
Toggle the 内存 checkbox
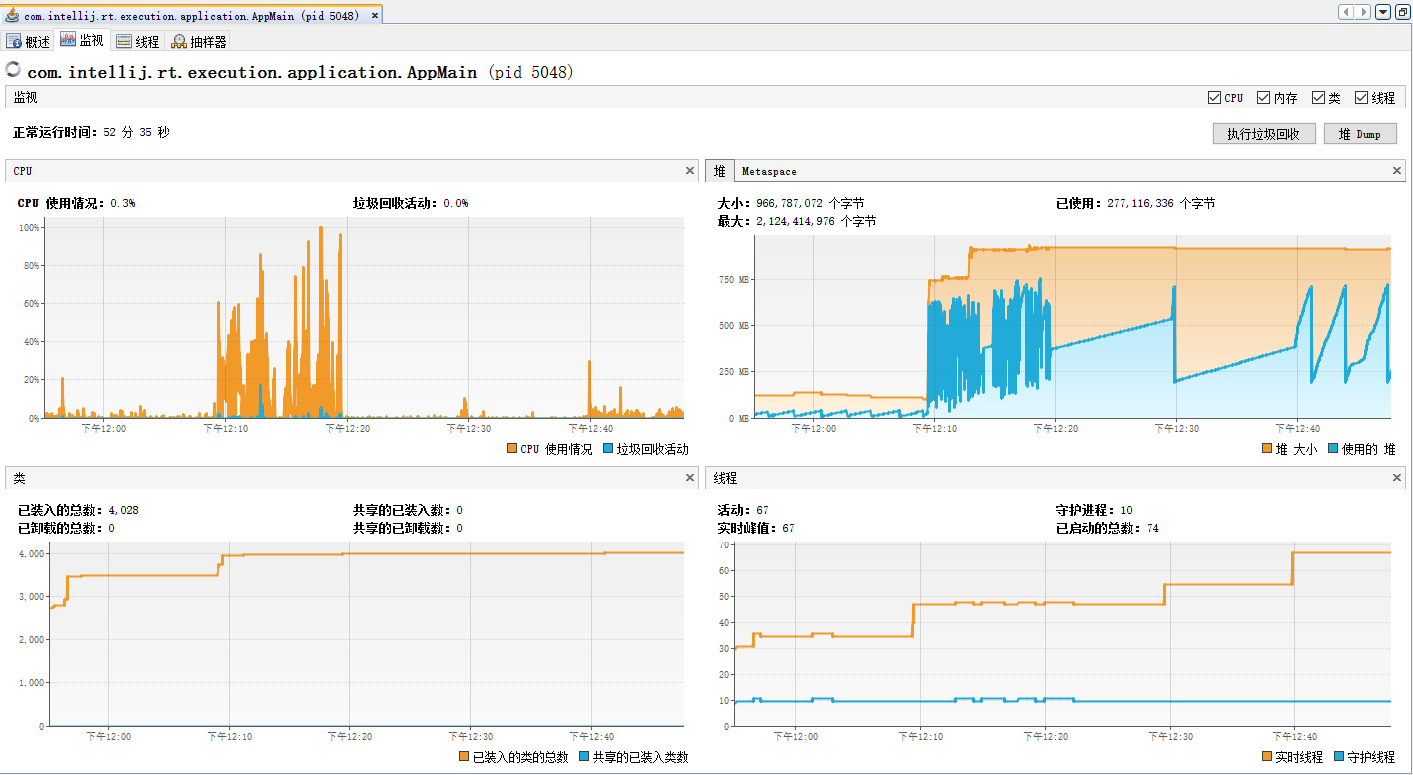1263,97
